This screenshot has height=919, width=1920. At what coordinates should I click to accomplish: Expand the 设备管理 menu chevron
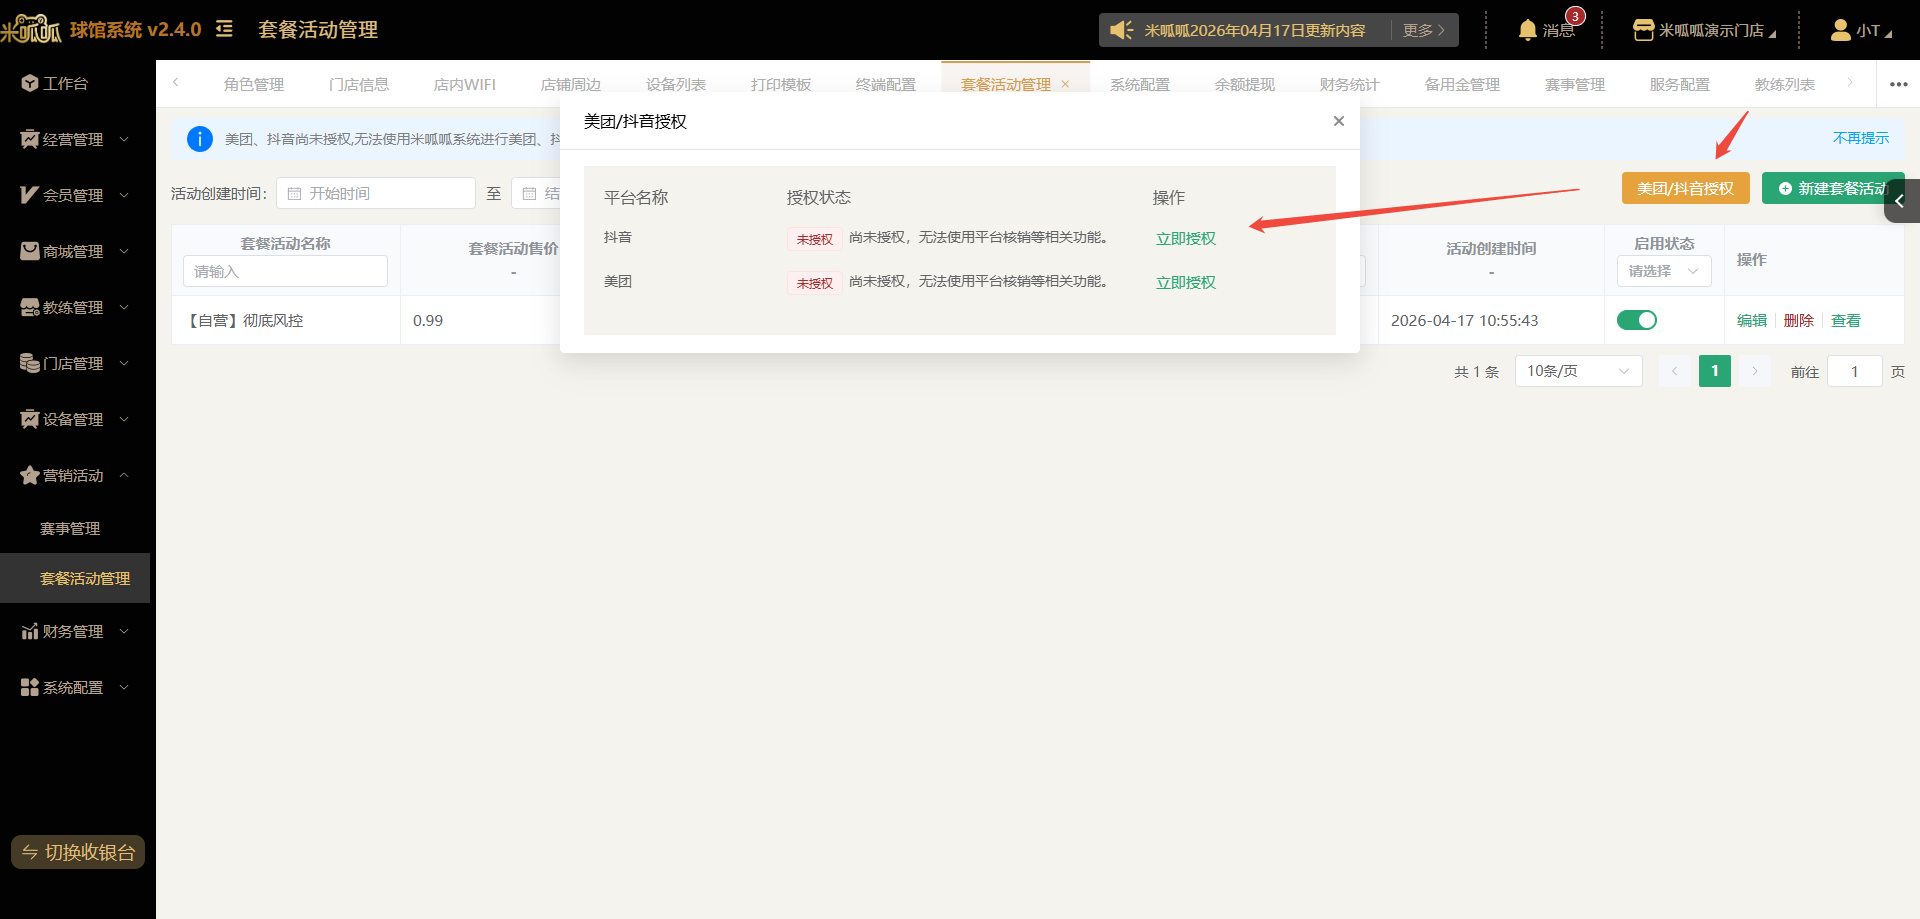pos(124,419)
